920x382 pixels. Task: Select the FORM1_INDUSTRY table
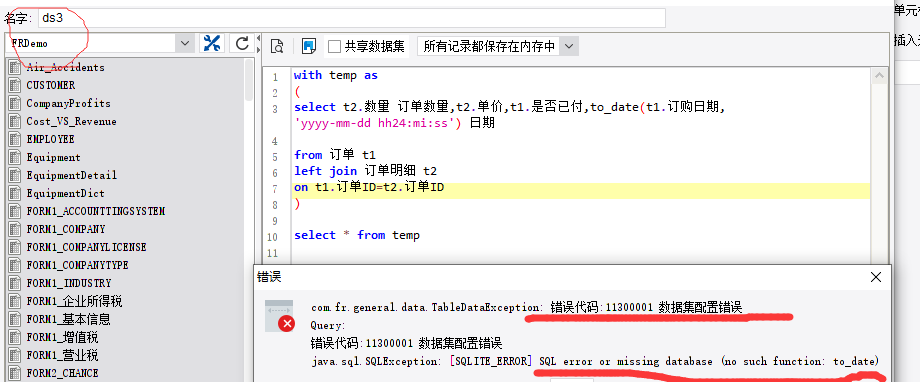(x=69, y=283)
